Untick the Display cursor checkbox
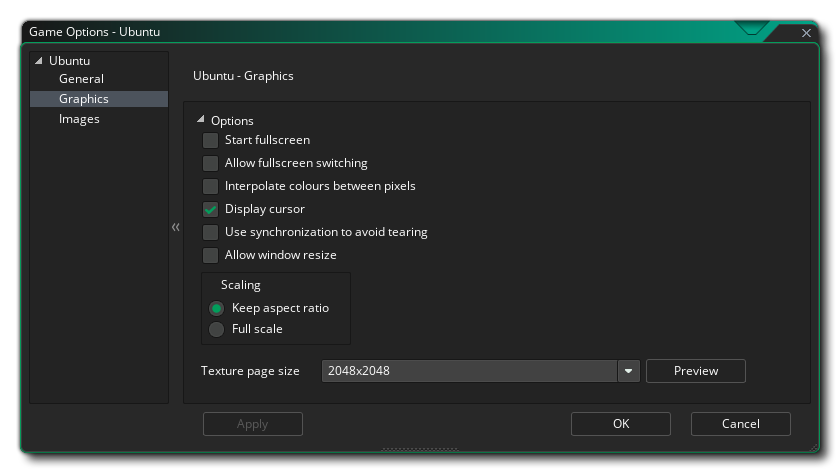Screen dimensions: 840x473 [210, 209]
